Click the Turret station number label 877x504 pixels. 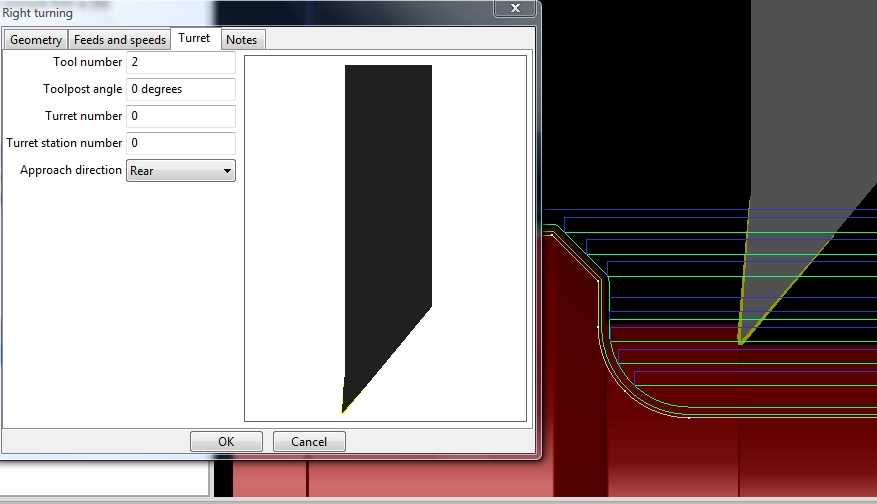pos(64,143)
